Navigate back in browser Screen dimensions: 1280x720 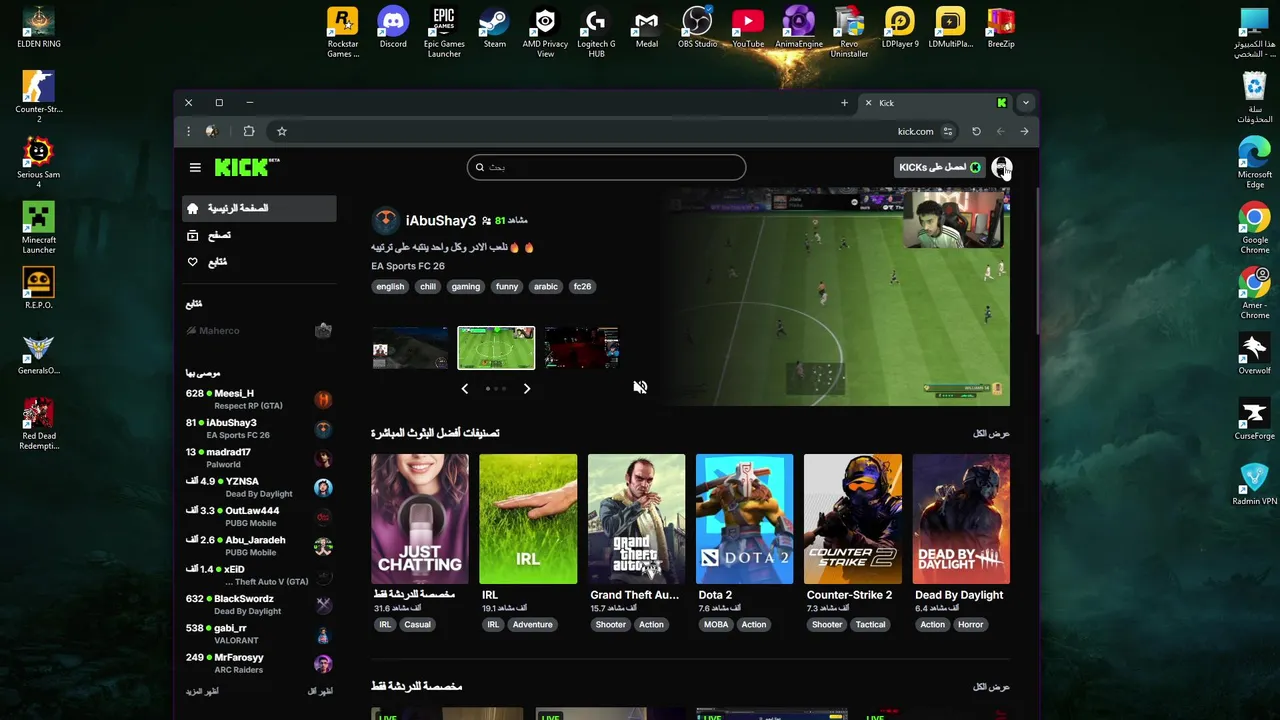(1000, 131)
